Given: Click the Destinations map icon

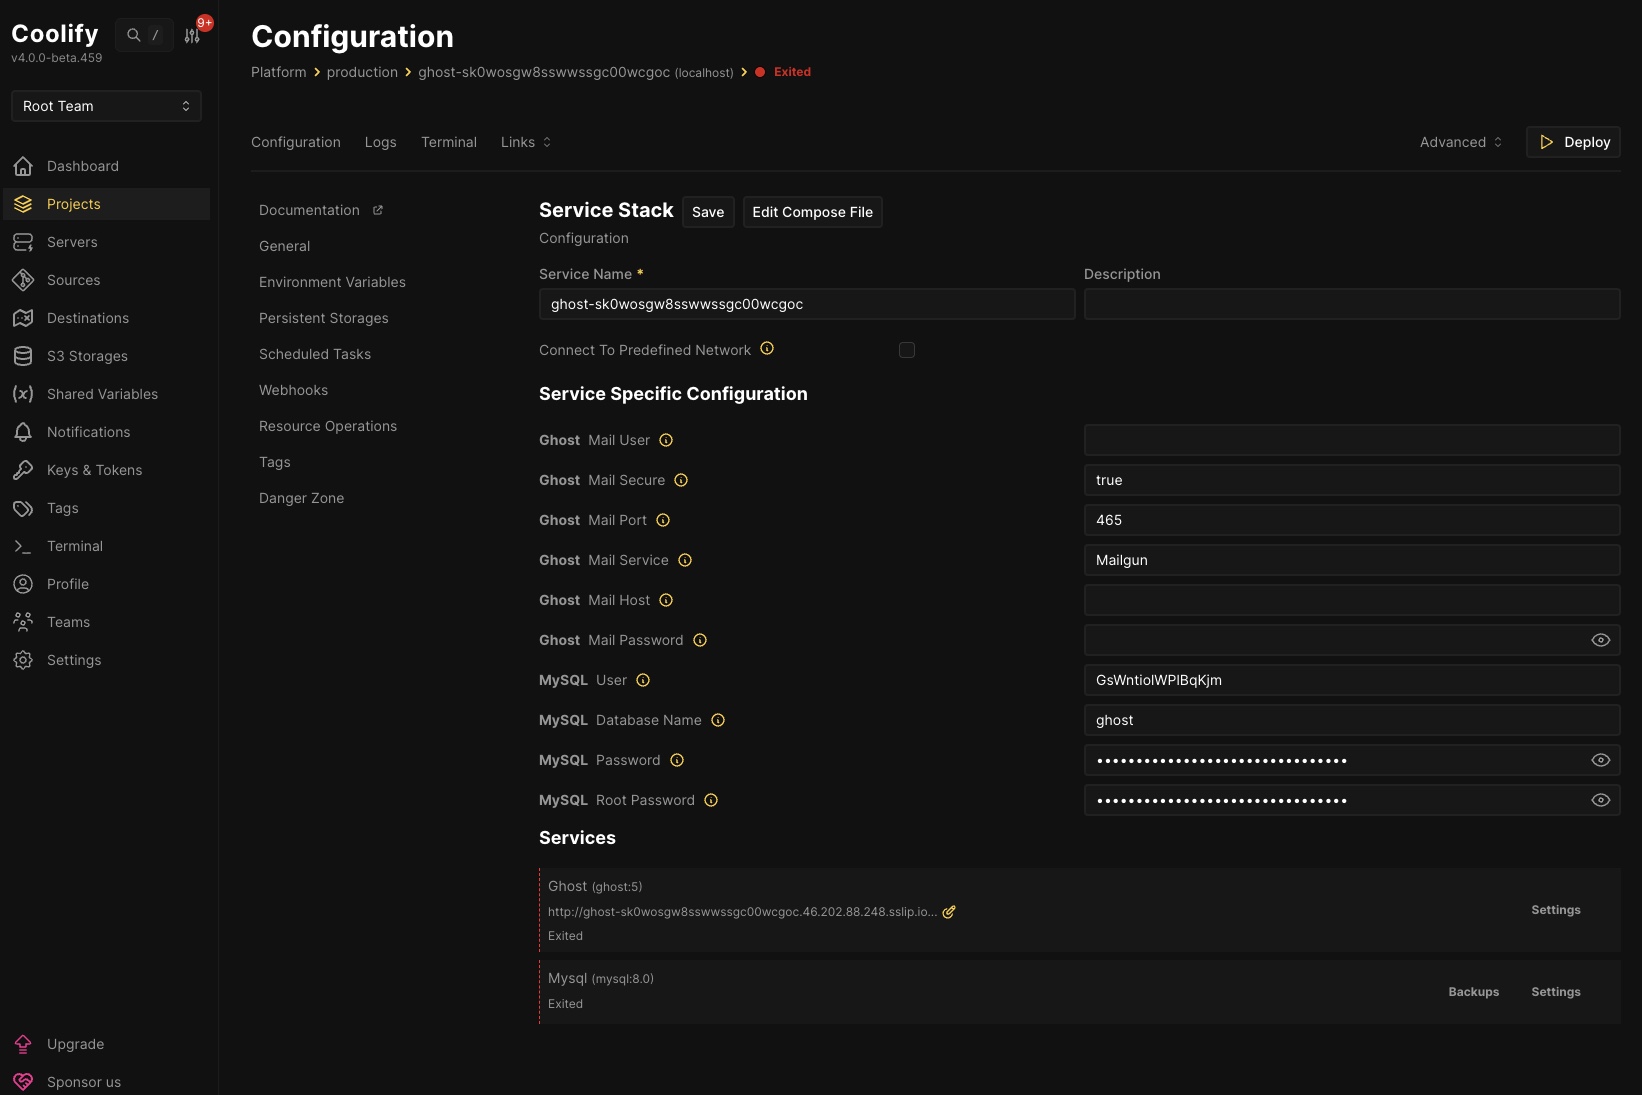Looking at the screenshot, I should coord(23,318).
